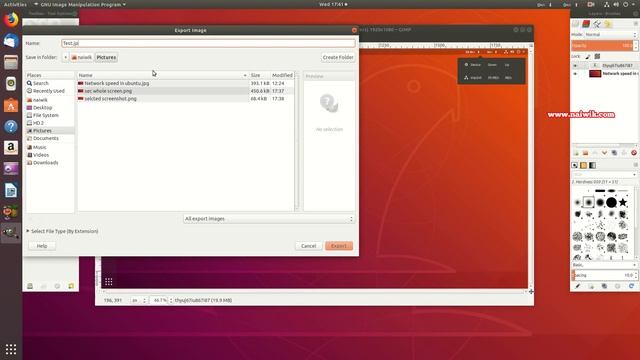Click the Export button
This screenshot has height=360, width=640.
coord(339,246)
